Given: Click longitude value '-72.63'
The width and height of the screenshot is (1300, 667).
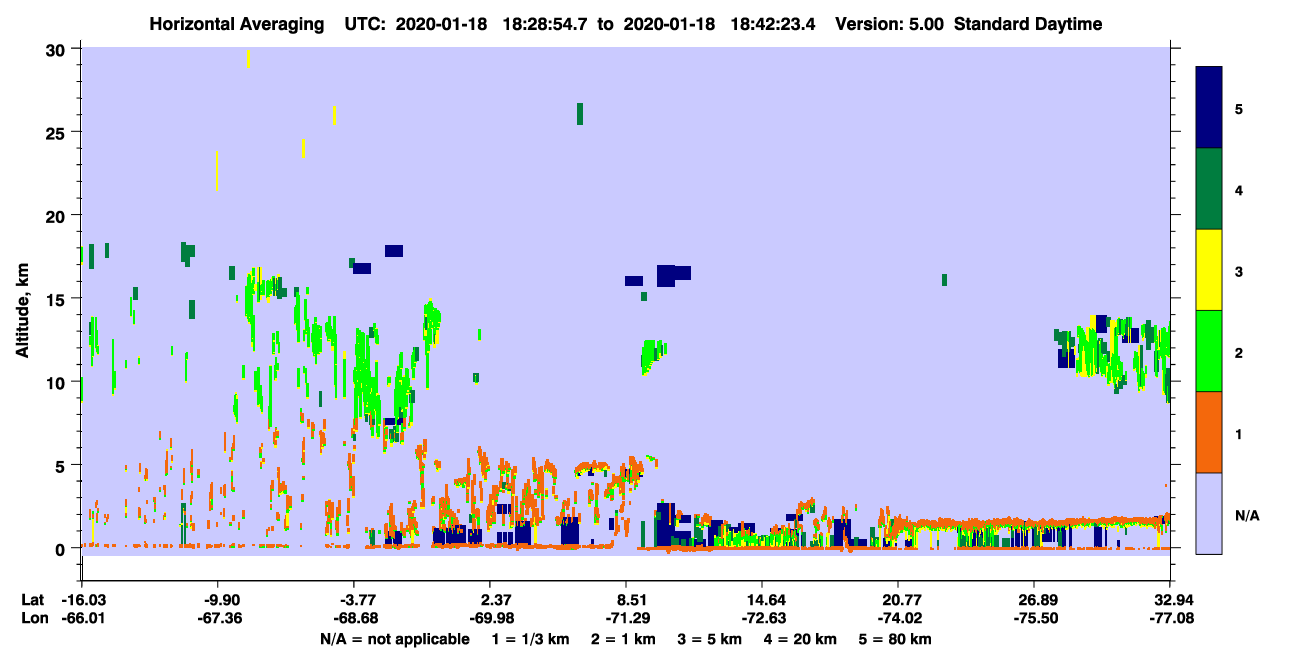Looking at the screenshot, I should 762,619.
